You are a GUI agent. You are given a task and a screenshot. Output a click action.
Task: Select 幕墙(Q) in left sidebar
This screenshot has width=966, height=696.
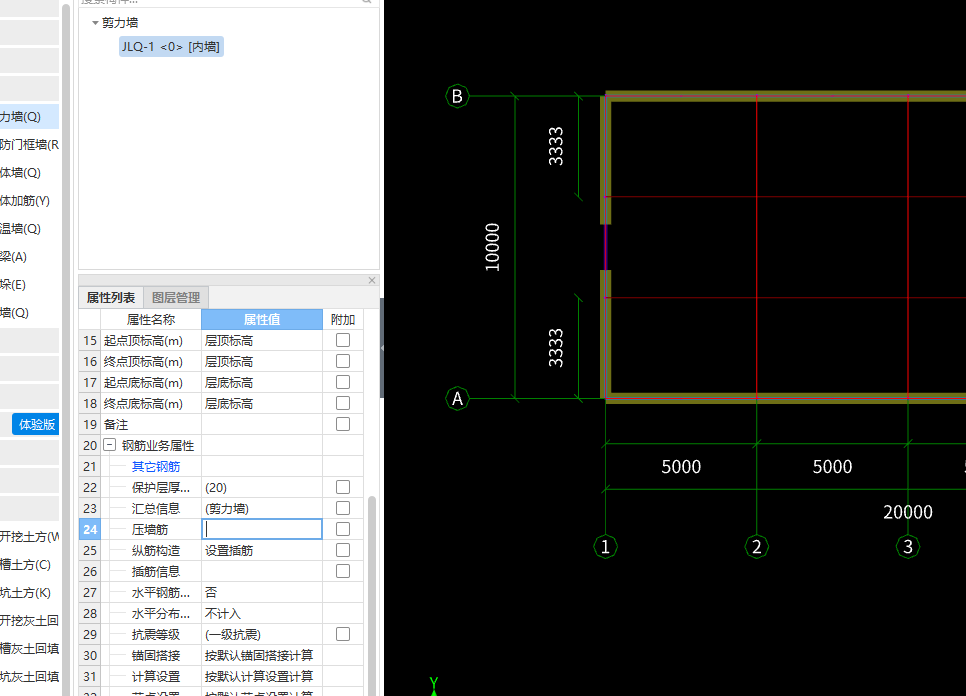pos(29,312)
